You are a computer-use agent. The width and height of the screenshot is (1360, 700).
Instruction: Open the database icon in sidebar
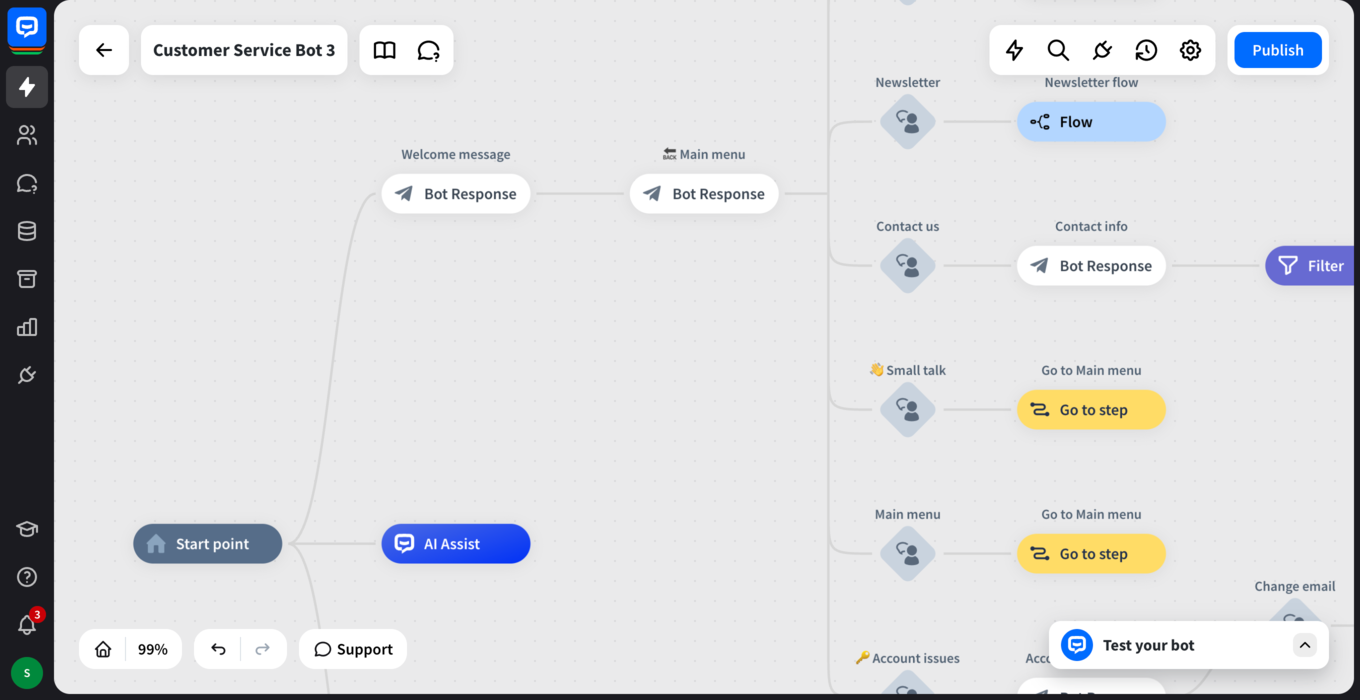tap(27, 231)
